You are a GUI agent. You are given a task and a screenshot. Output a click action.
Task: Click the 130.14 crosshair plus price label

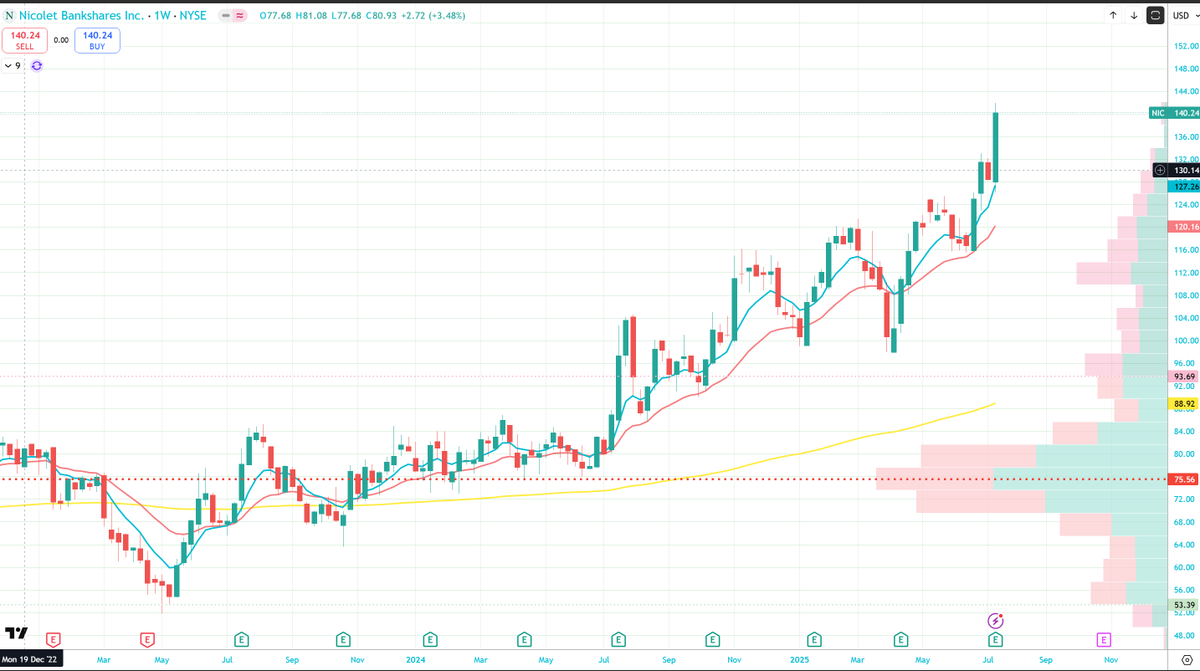click(1176, 170)
